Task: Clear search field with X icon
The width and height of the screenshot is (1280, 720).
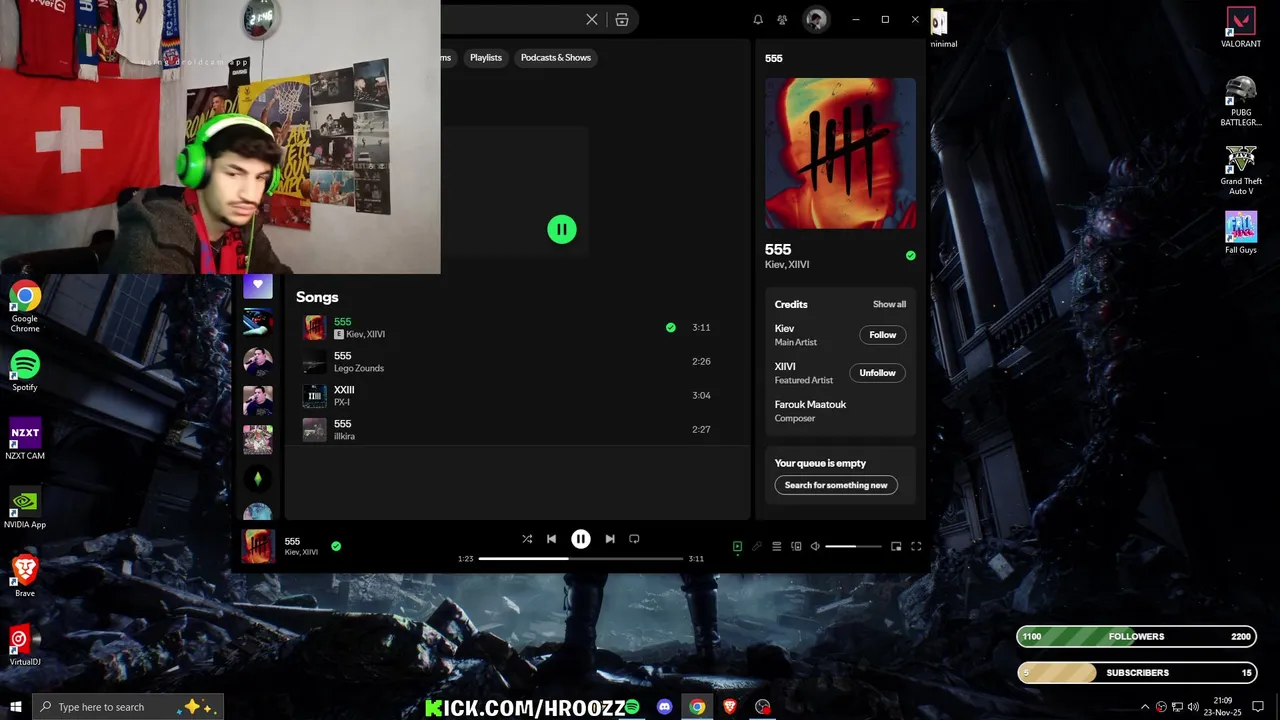Action: (592, 19)
